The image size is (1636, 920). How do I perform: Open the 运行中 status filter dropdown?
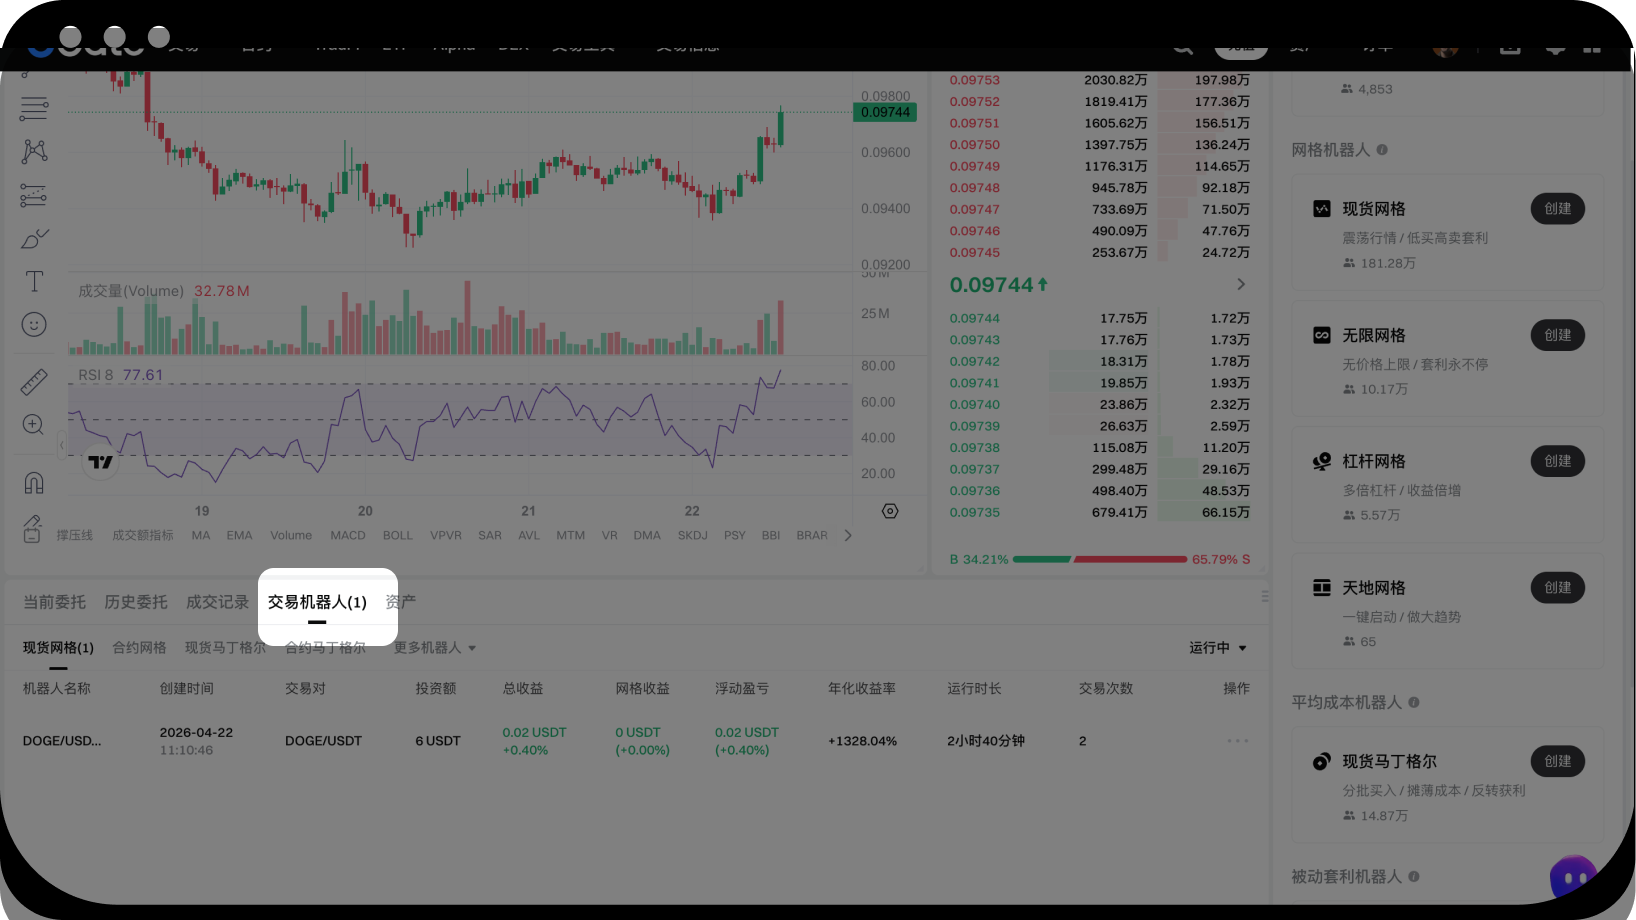(x=1217, y=648)
